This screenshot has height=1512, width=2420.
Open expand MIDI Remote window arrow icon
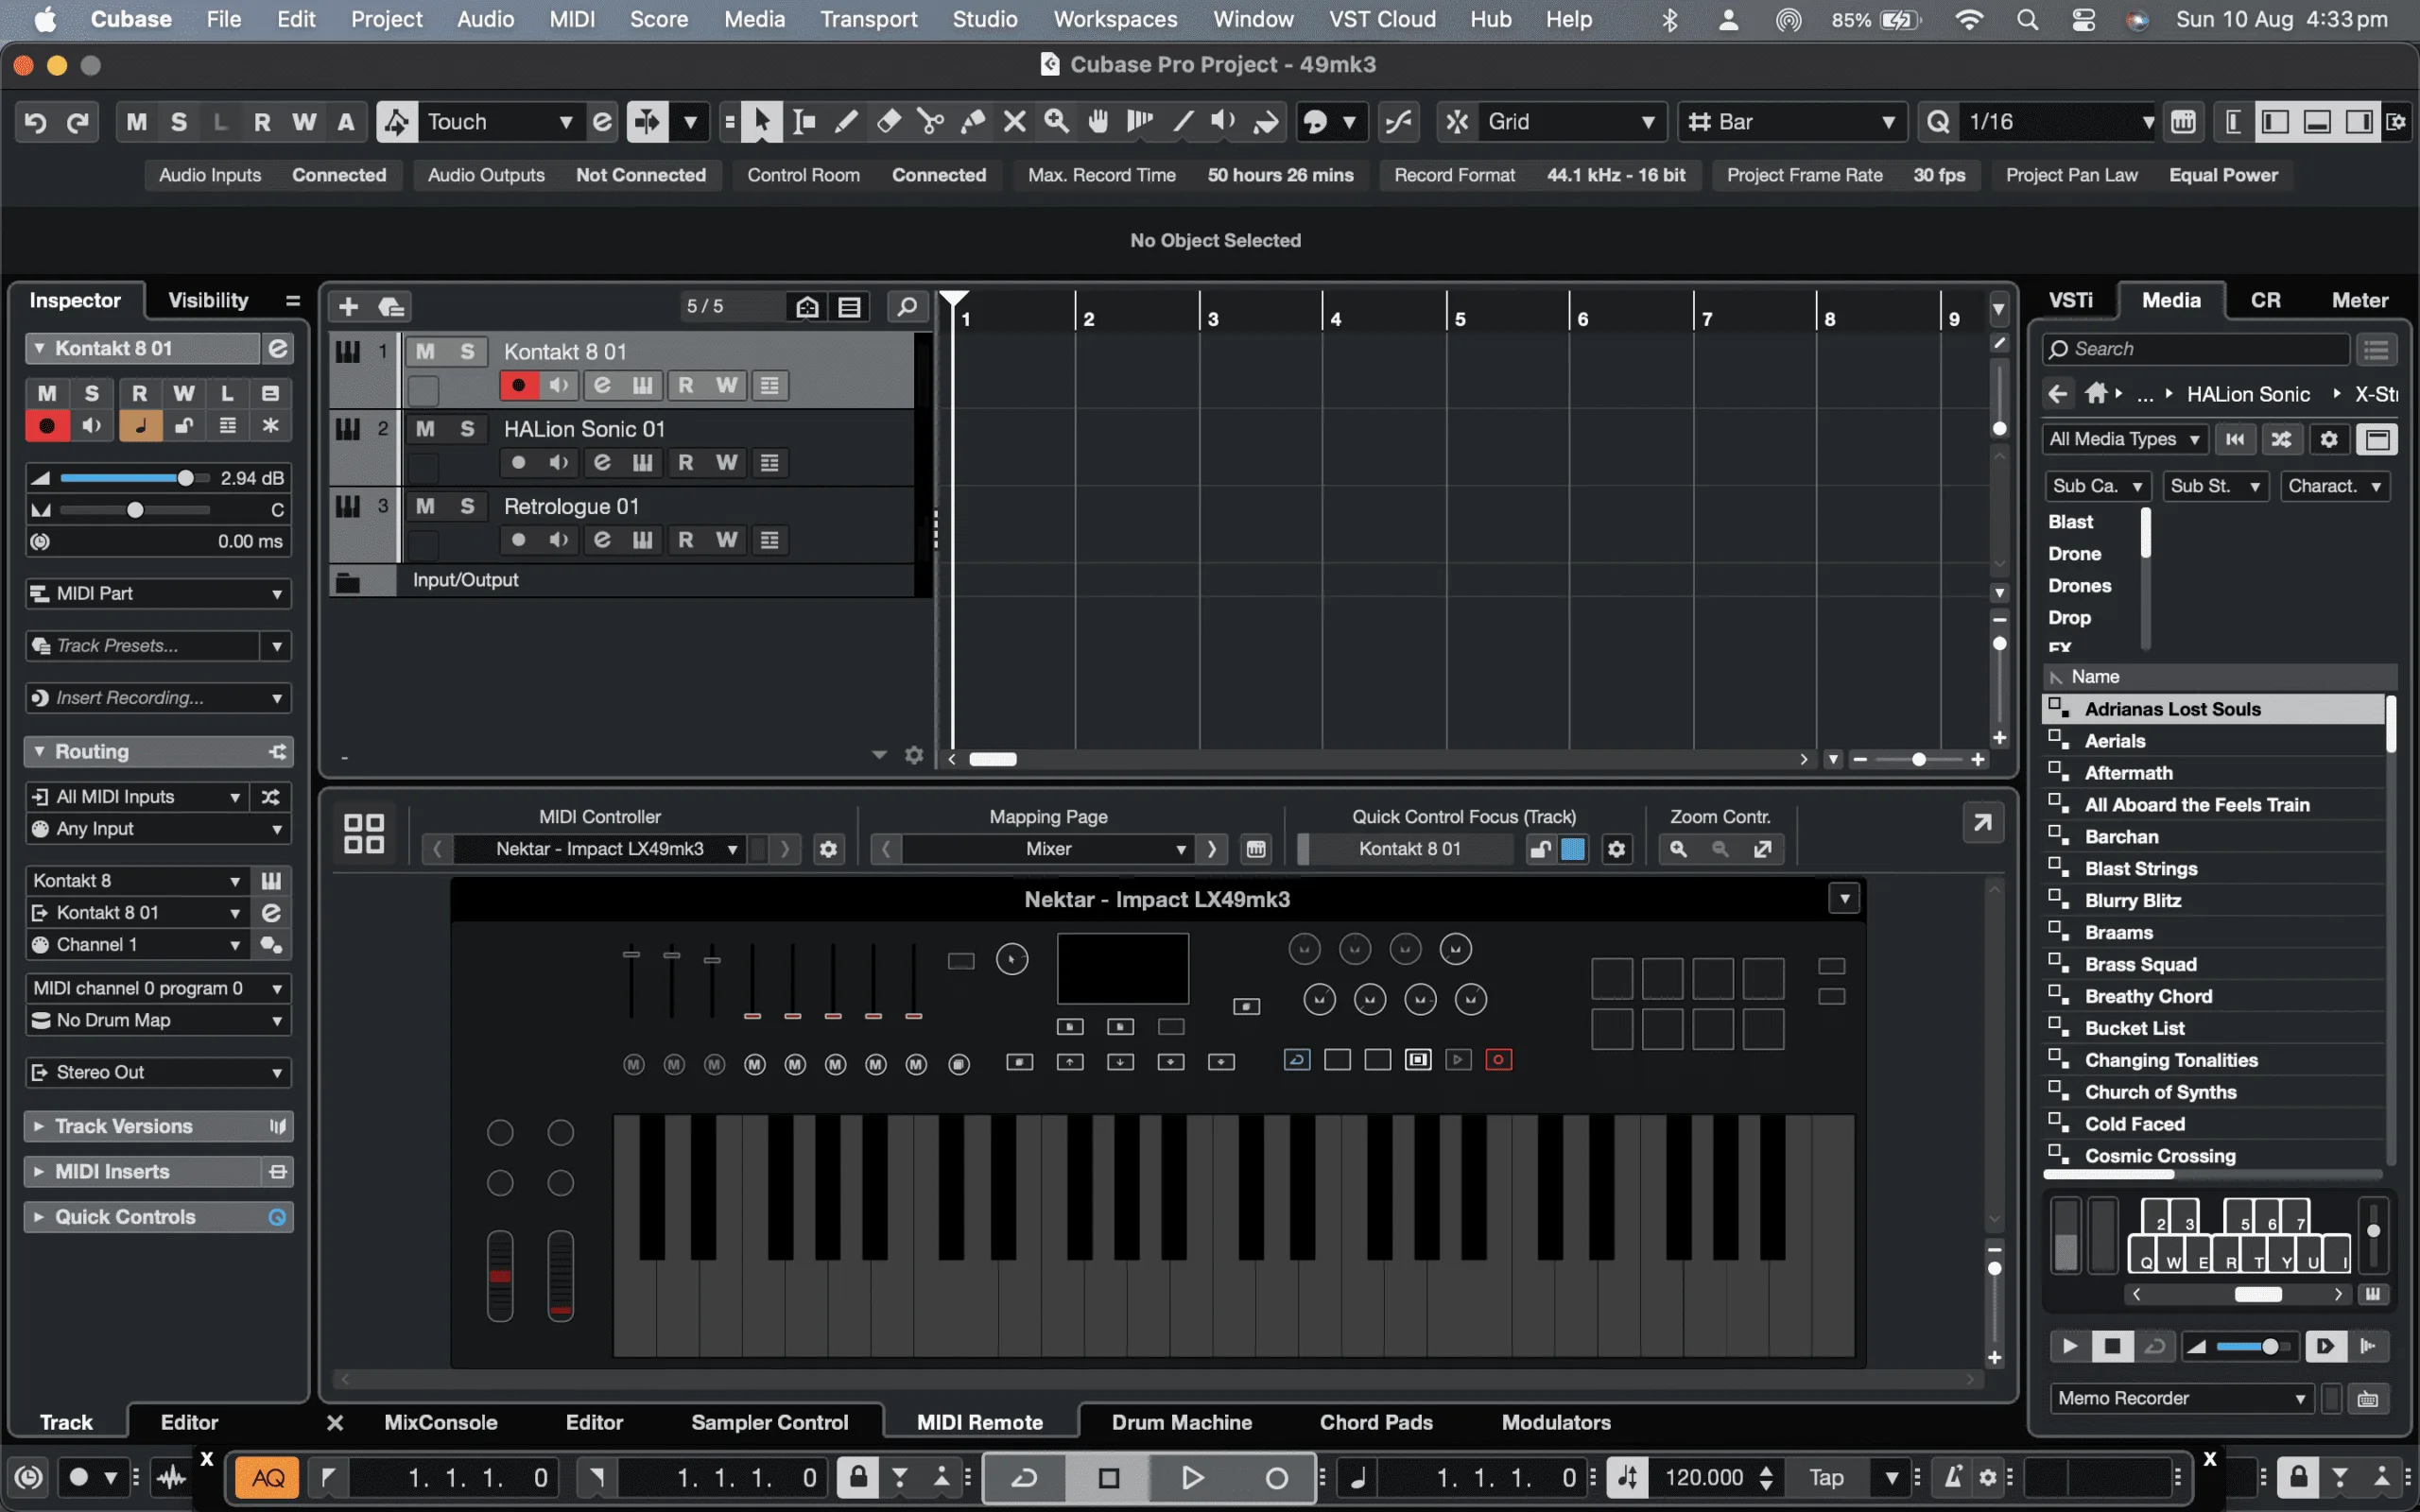click(1982, 823)
